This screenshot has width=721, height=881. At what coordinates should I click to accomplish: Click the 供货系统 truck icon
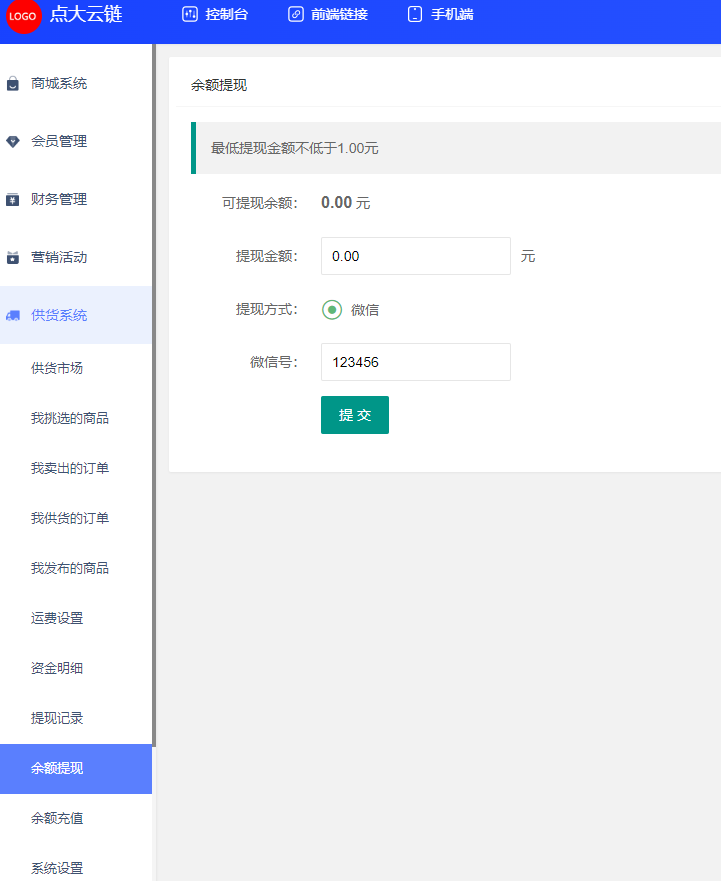pos(12,315)
